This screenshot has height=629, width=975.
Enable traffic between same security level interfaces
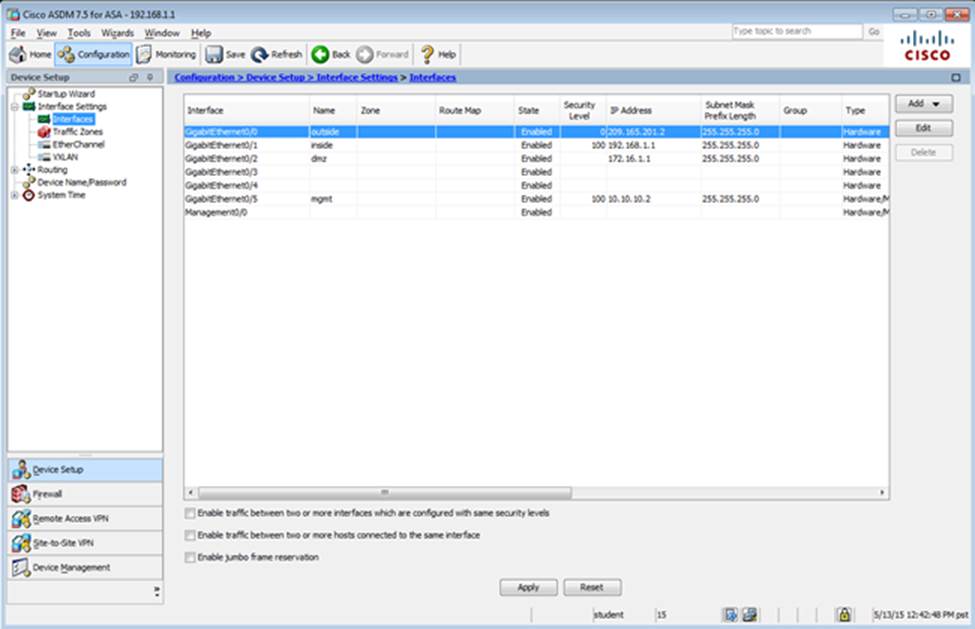[190, 513]
